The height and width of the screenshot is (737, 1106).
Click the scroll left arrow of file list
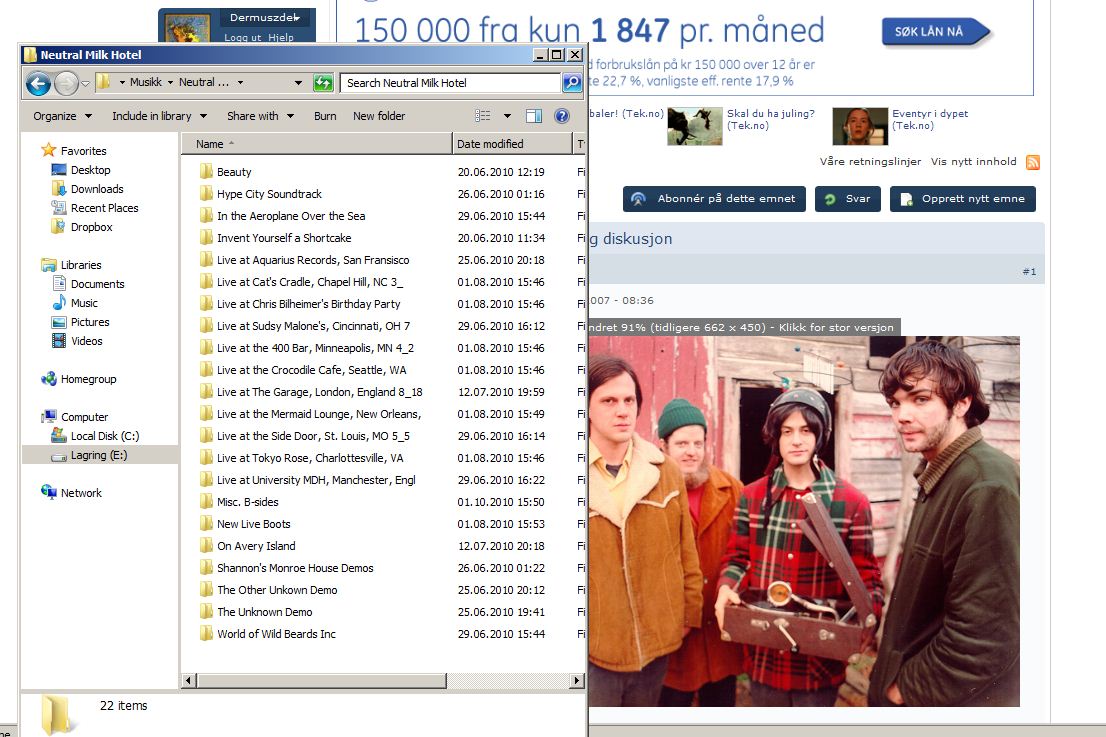pos(188,681)
